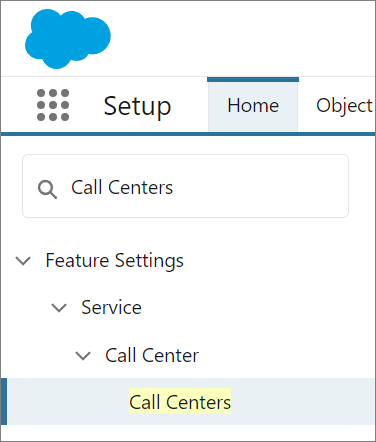Open the highlighted Call Centers link
The image size is (376, 442).
pyautogui.click(x=180, y=402)
